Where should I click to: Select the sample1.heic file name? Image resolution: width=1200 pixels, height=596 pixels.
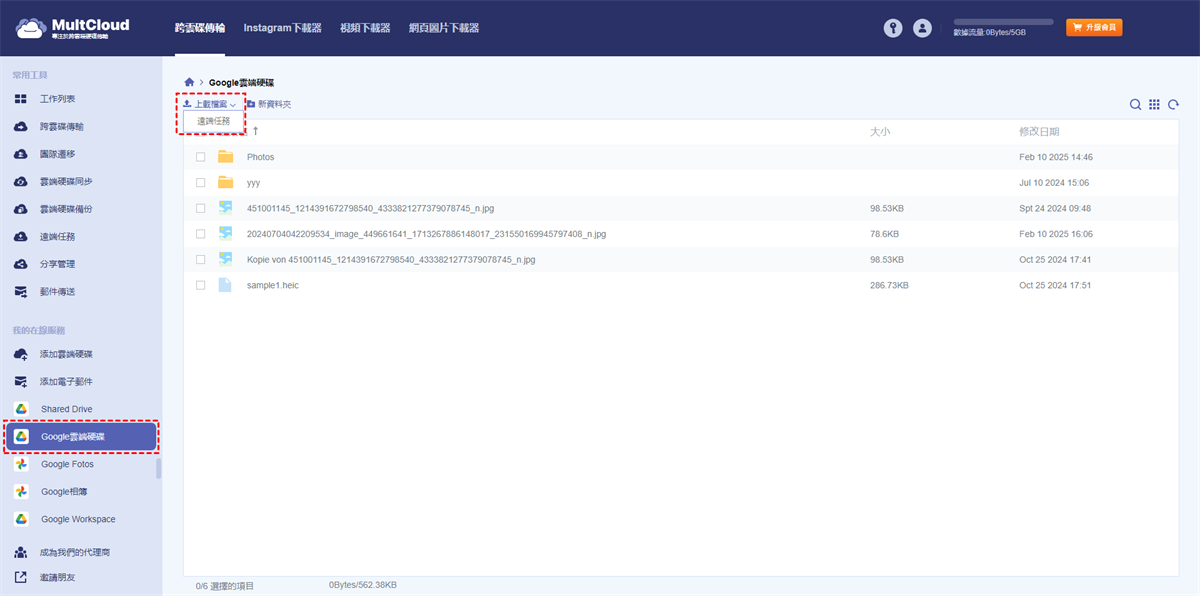[273, 285]
